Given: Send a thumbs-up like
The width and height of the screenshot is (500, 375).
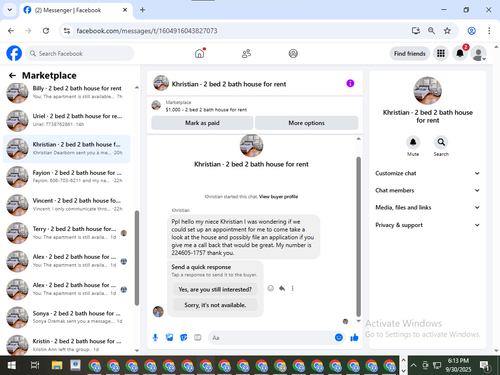Looking at the screenshot, I should point(354,338).
